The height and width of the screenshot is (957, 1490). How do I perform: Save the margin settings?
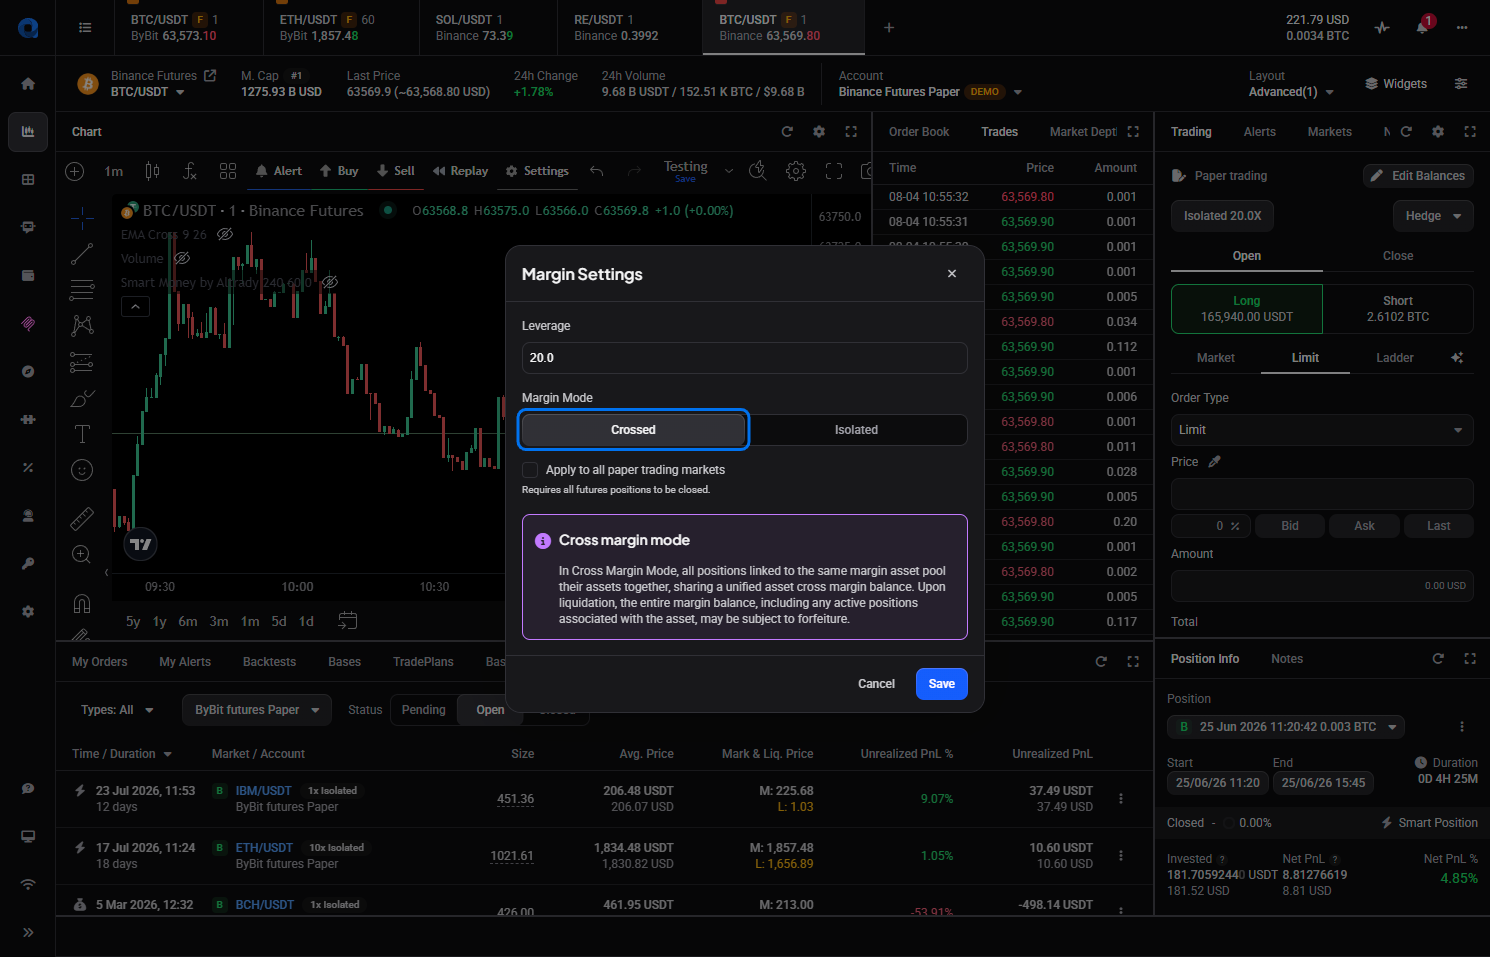tap(942, 684)
